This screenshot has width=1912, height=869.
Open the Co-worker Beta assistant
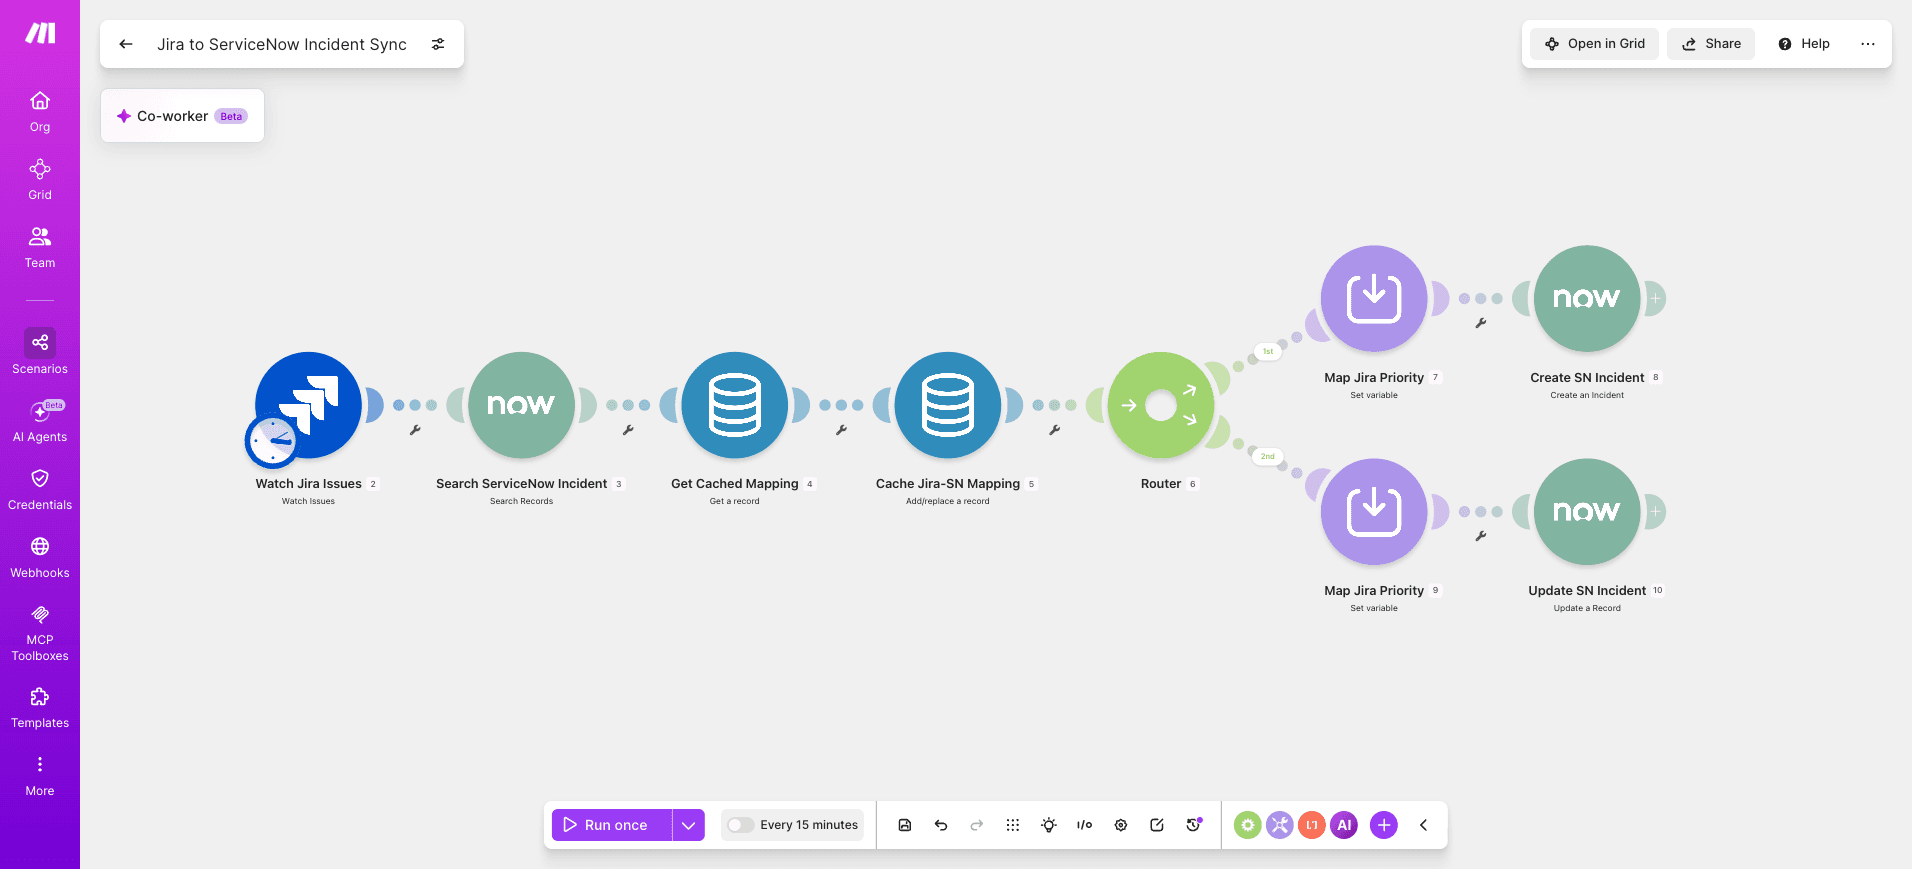pyautogui.click(x=182, y=116)
